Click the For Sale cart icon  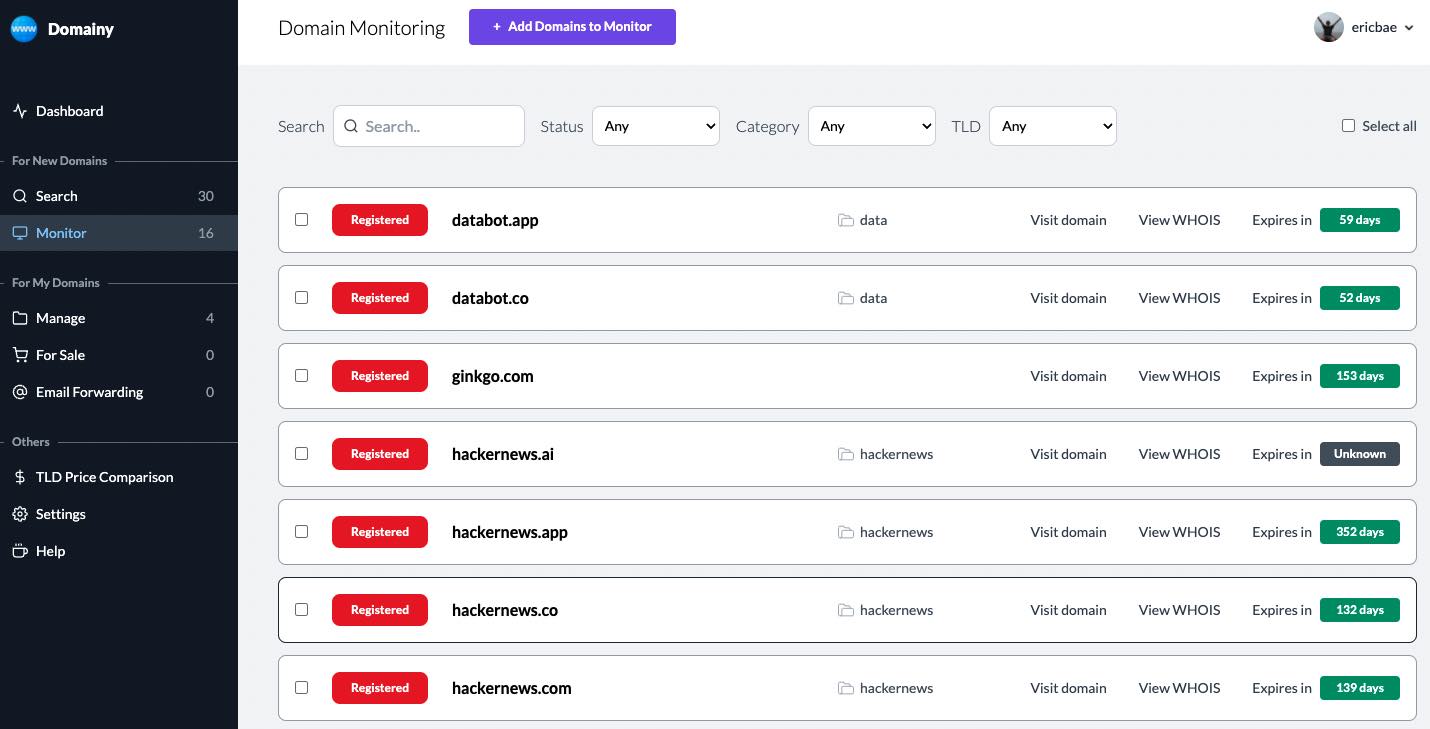coord(20,355)
